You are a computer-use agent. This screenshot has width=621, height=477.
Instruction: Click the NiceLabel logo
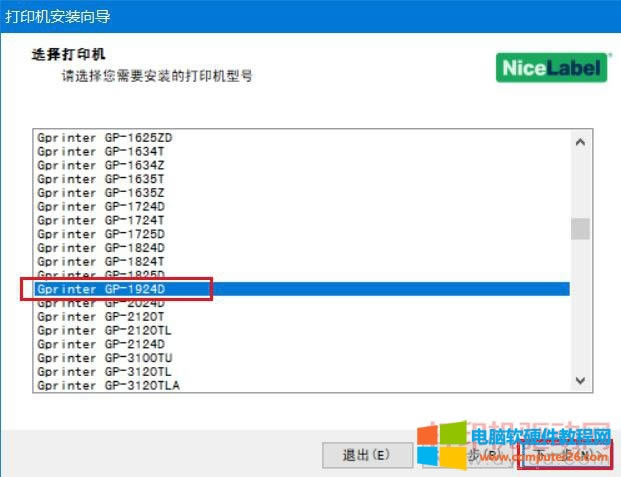[552, 67]
